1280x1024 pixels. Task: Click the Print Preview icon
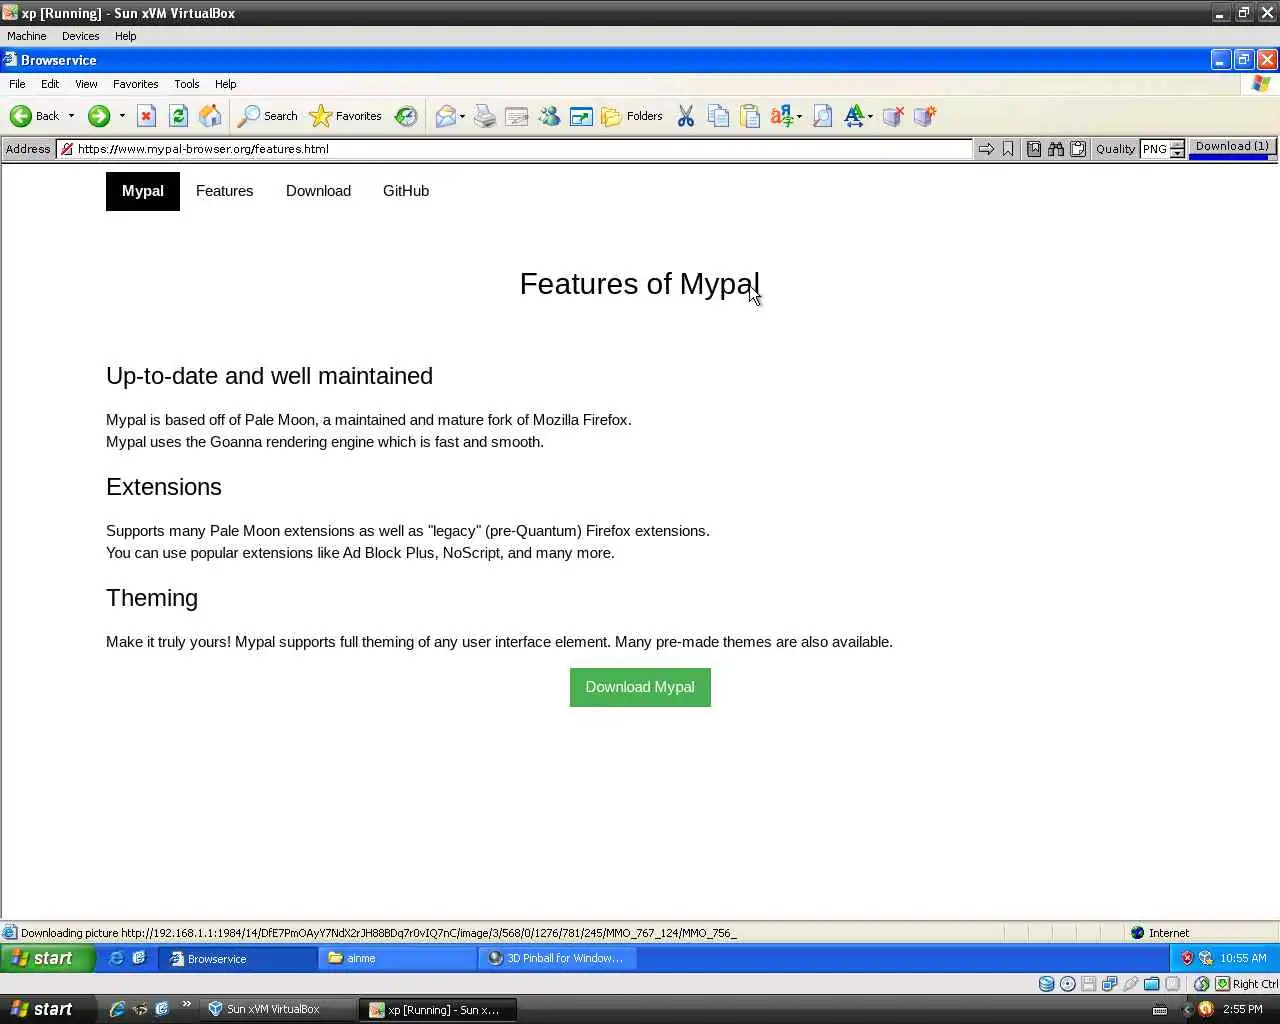click(822, 116)
